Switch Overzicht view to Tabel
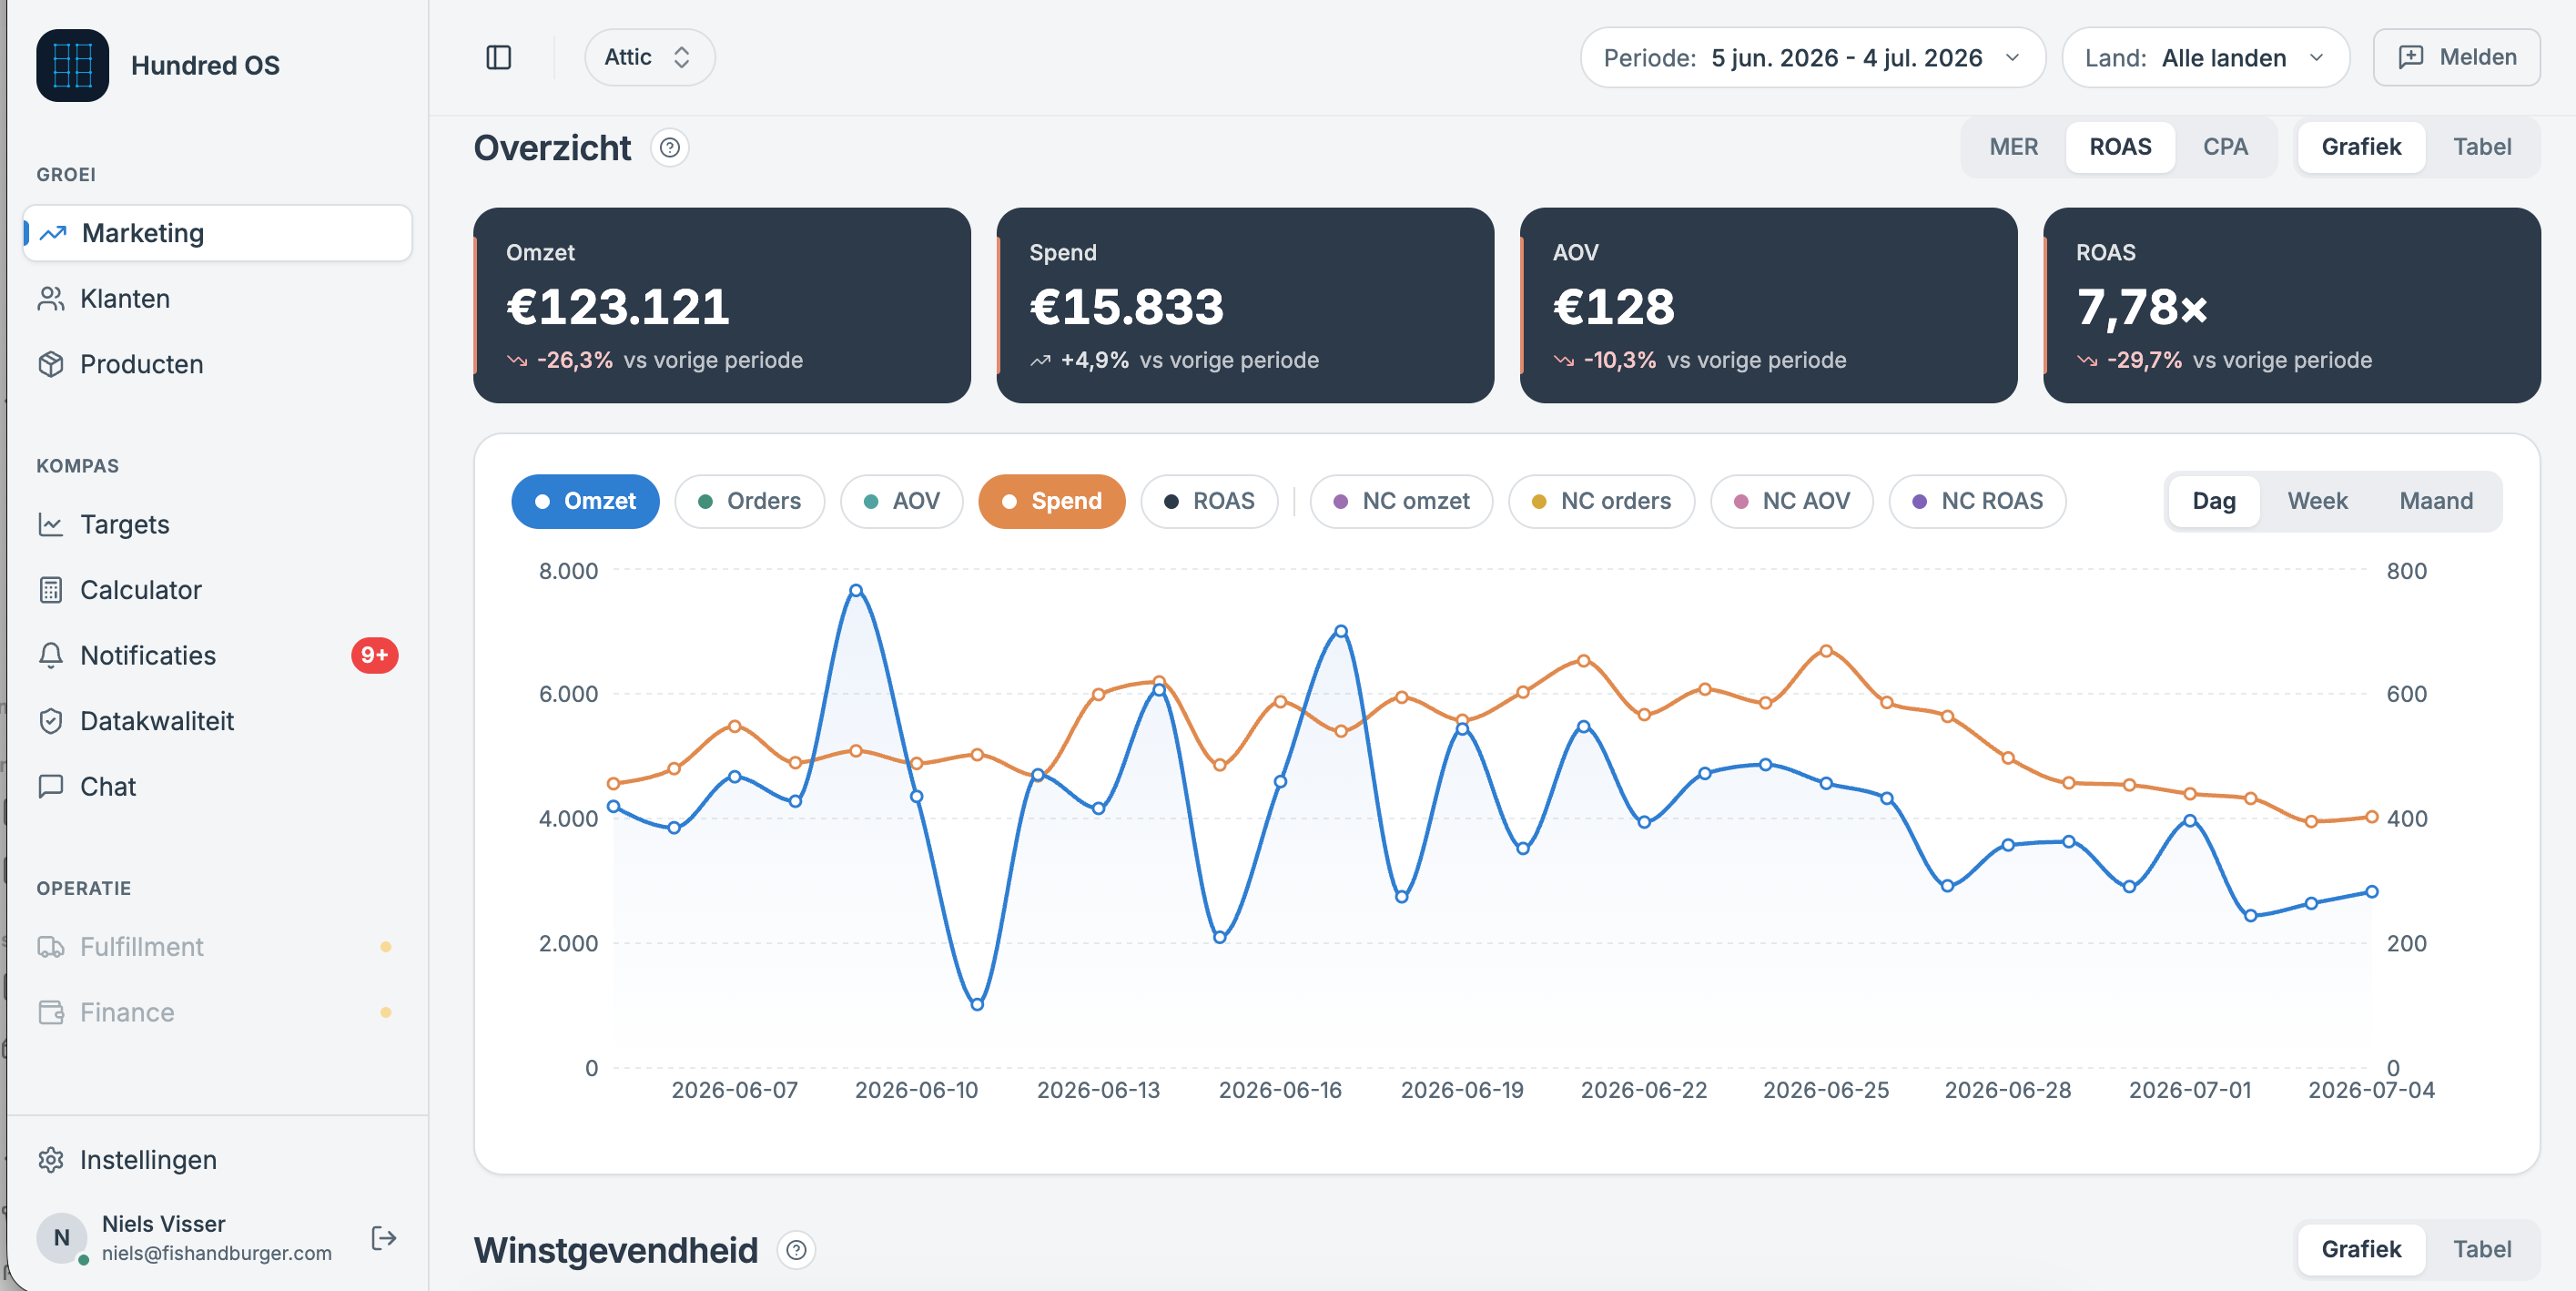Viewport: 2576px width, 1291px height. 2481,147
